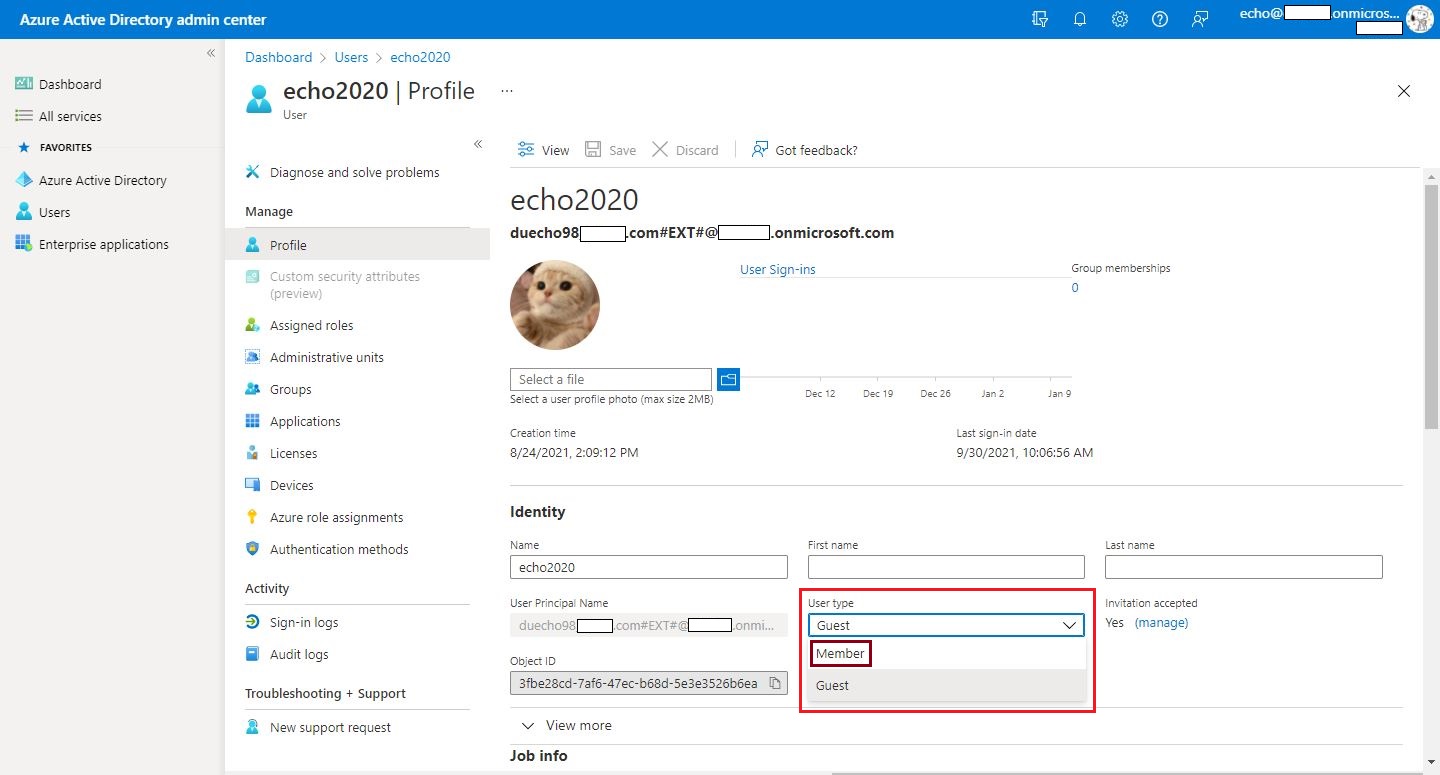Expand View more section
This screenshot has width=1440, height=775.
tap(566, 725)
